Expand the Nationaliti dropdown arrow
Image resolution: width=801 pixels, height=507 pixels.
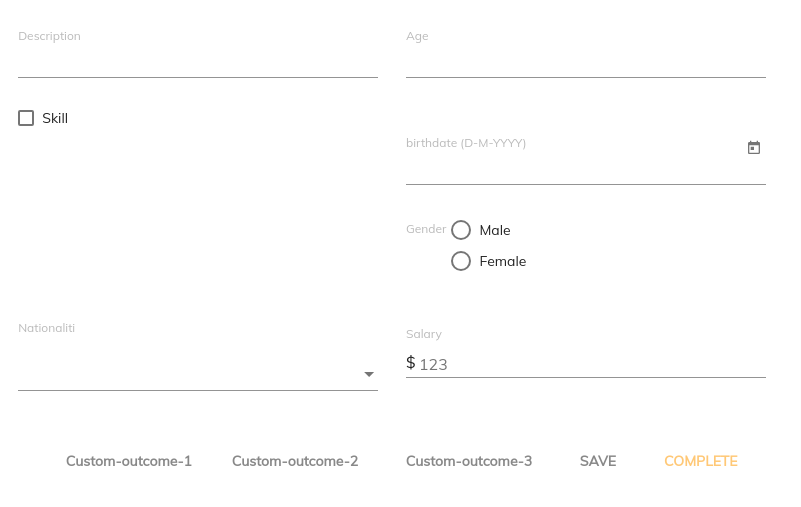pyautogui.click(x=369, y=374)
